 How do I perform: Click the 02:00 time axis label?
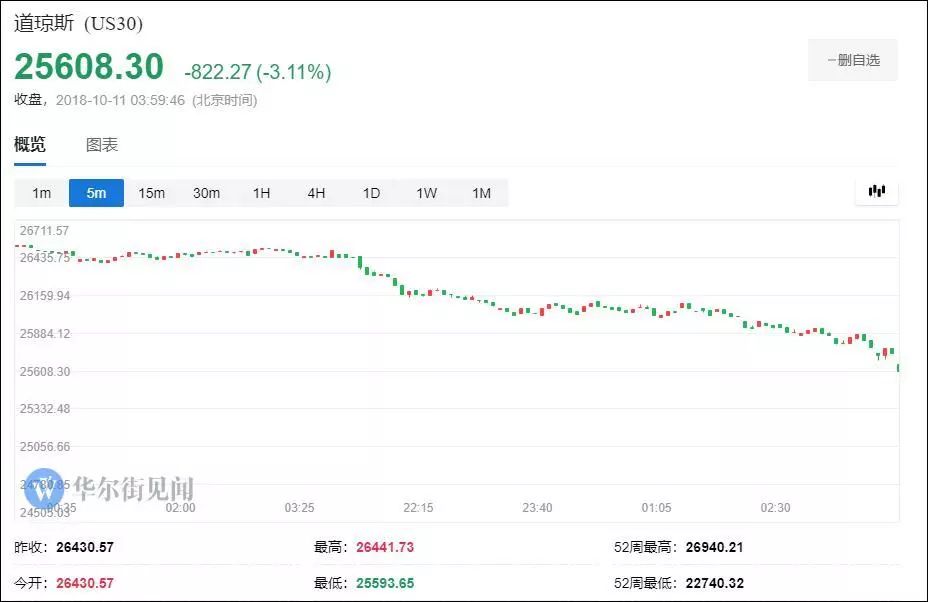tap(179, 507)
